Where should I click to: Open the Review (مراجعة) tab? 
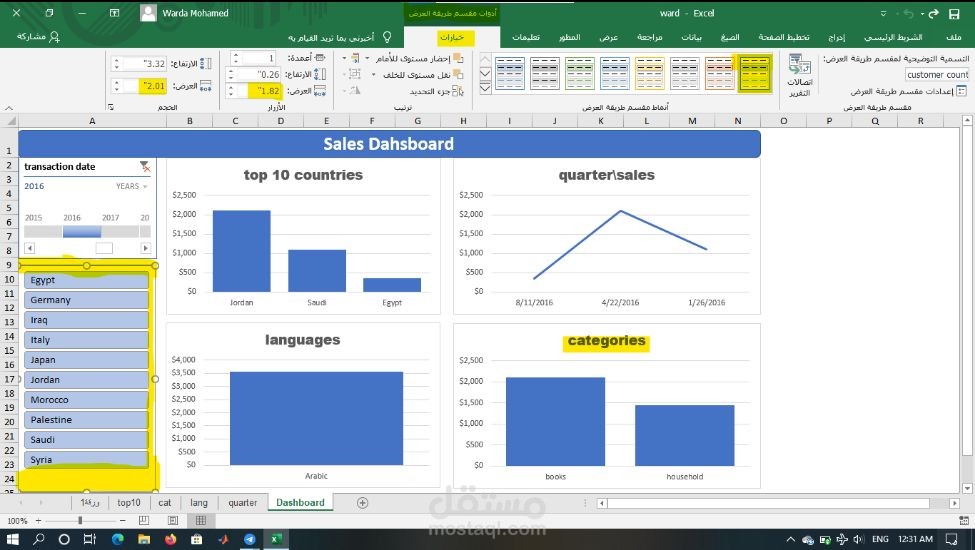649,37
